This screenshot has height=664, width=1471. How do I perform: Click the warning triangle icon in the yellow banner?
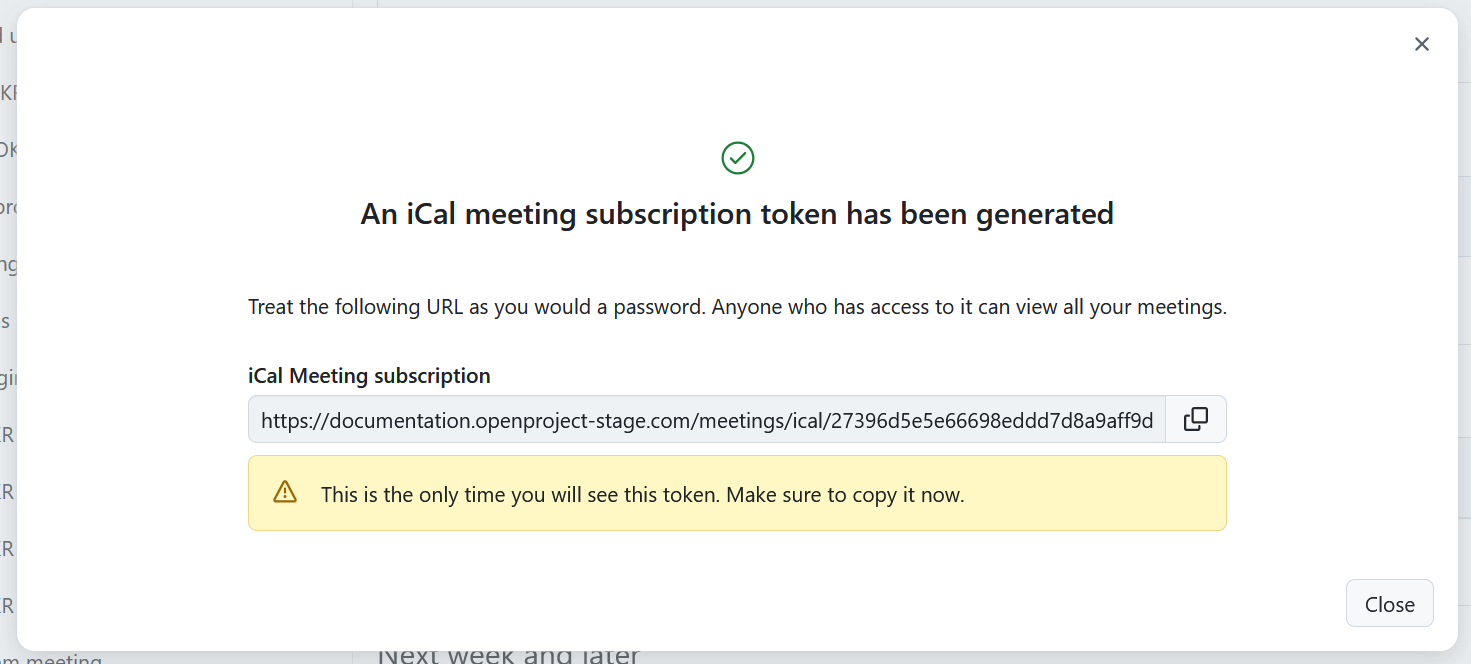coord(285,492)
